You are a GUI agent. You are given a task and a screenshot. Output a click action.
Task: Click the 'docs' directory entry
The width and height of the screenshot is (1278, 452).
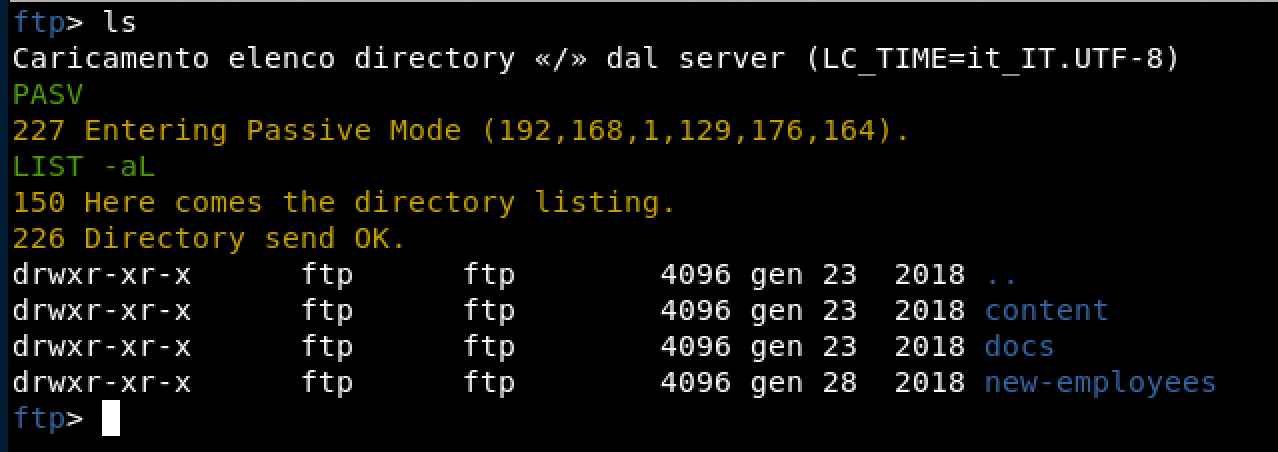tap(1020, 346)
